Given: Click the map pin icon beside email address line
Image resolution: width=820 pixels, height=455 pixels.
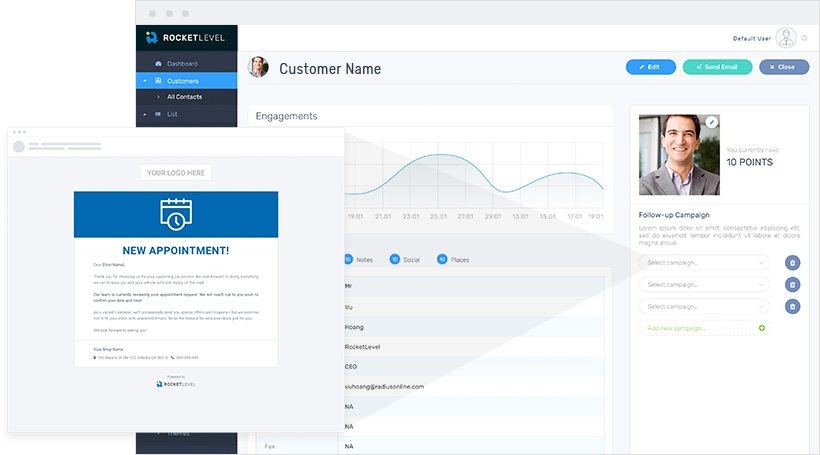Looking at the screenshot, I should pos(95,358).
